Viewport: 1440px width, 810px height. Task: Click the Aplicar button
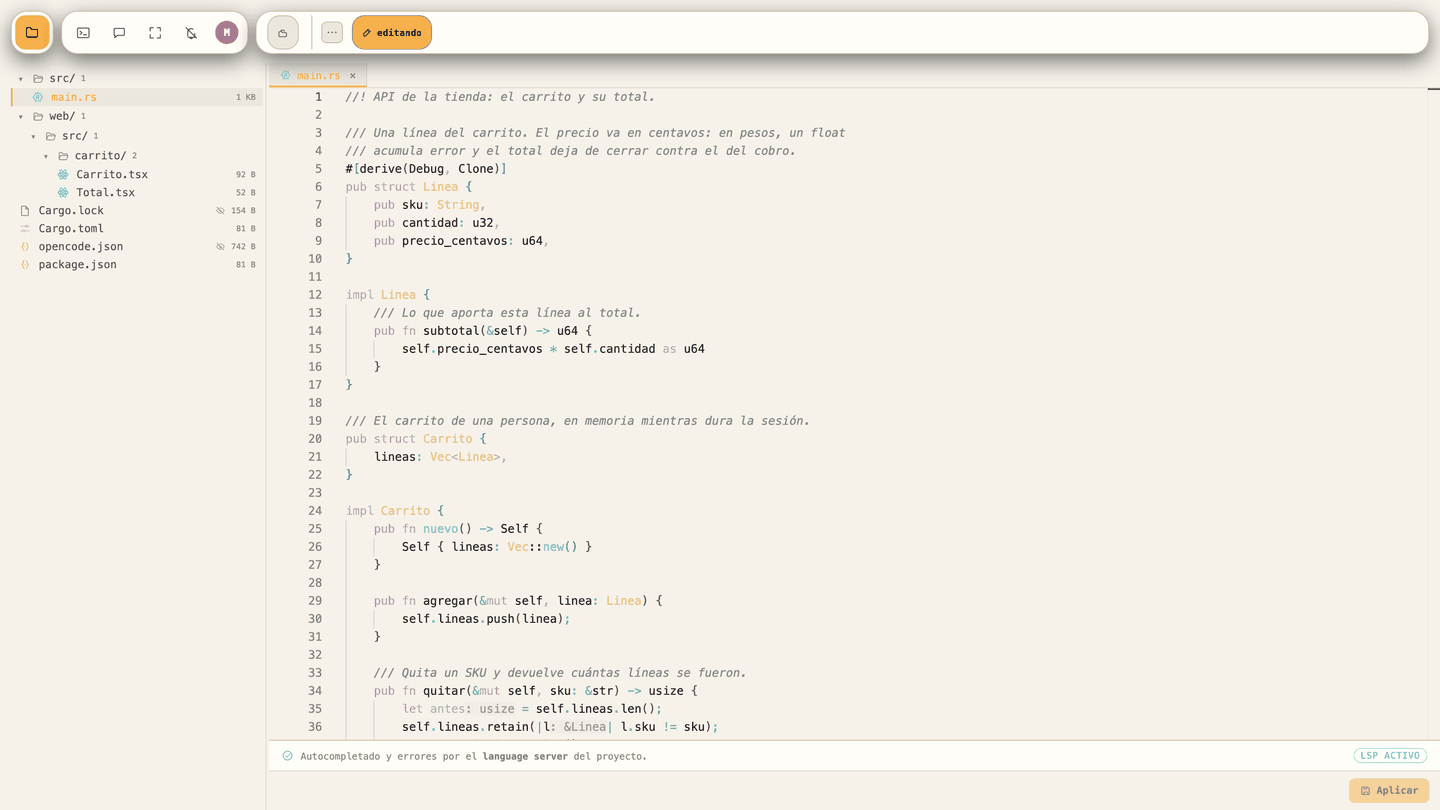point(1389,790)
